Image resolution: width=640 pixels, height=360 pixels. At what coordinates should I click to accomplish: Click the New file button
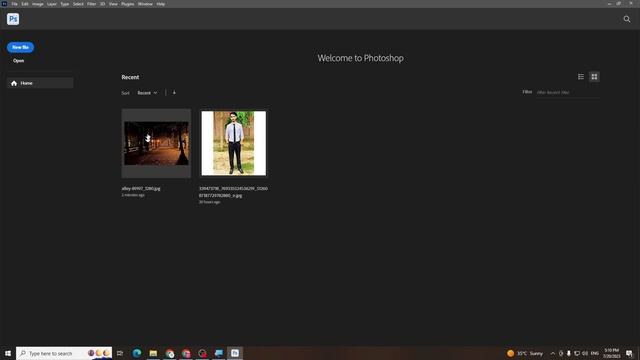point(20,47)
